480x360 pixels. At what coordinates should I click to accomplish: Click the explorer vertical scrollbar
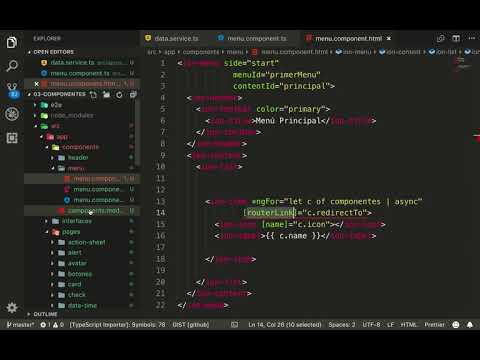point(137,133)
